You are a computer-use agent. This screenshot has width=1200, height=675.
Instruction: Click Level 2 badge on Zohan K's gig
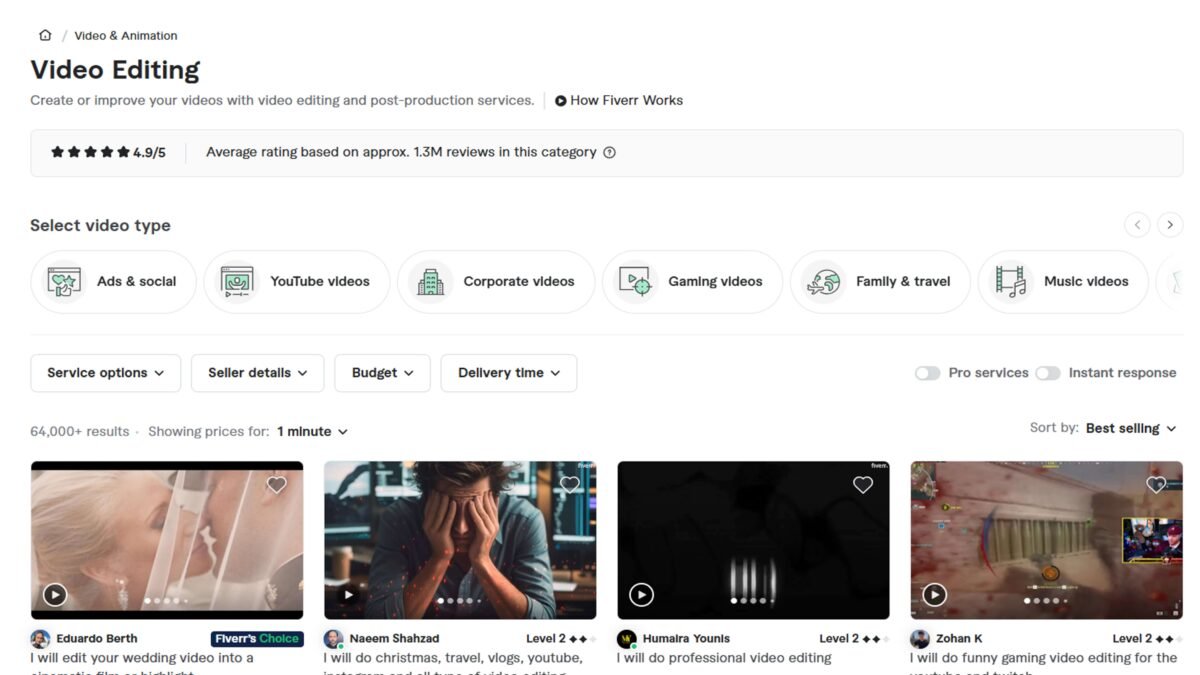1147,639
